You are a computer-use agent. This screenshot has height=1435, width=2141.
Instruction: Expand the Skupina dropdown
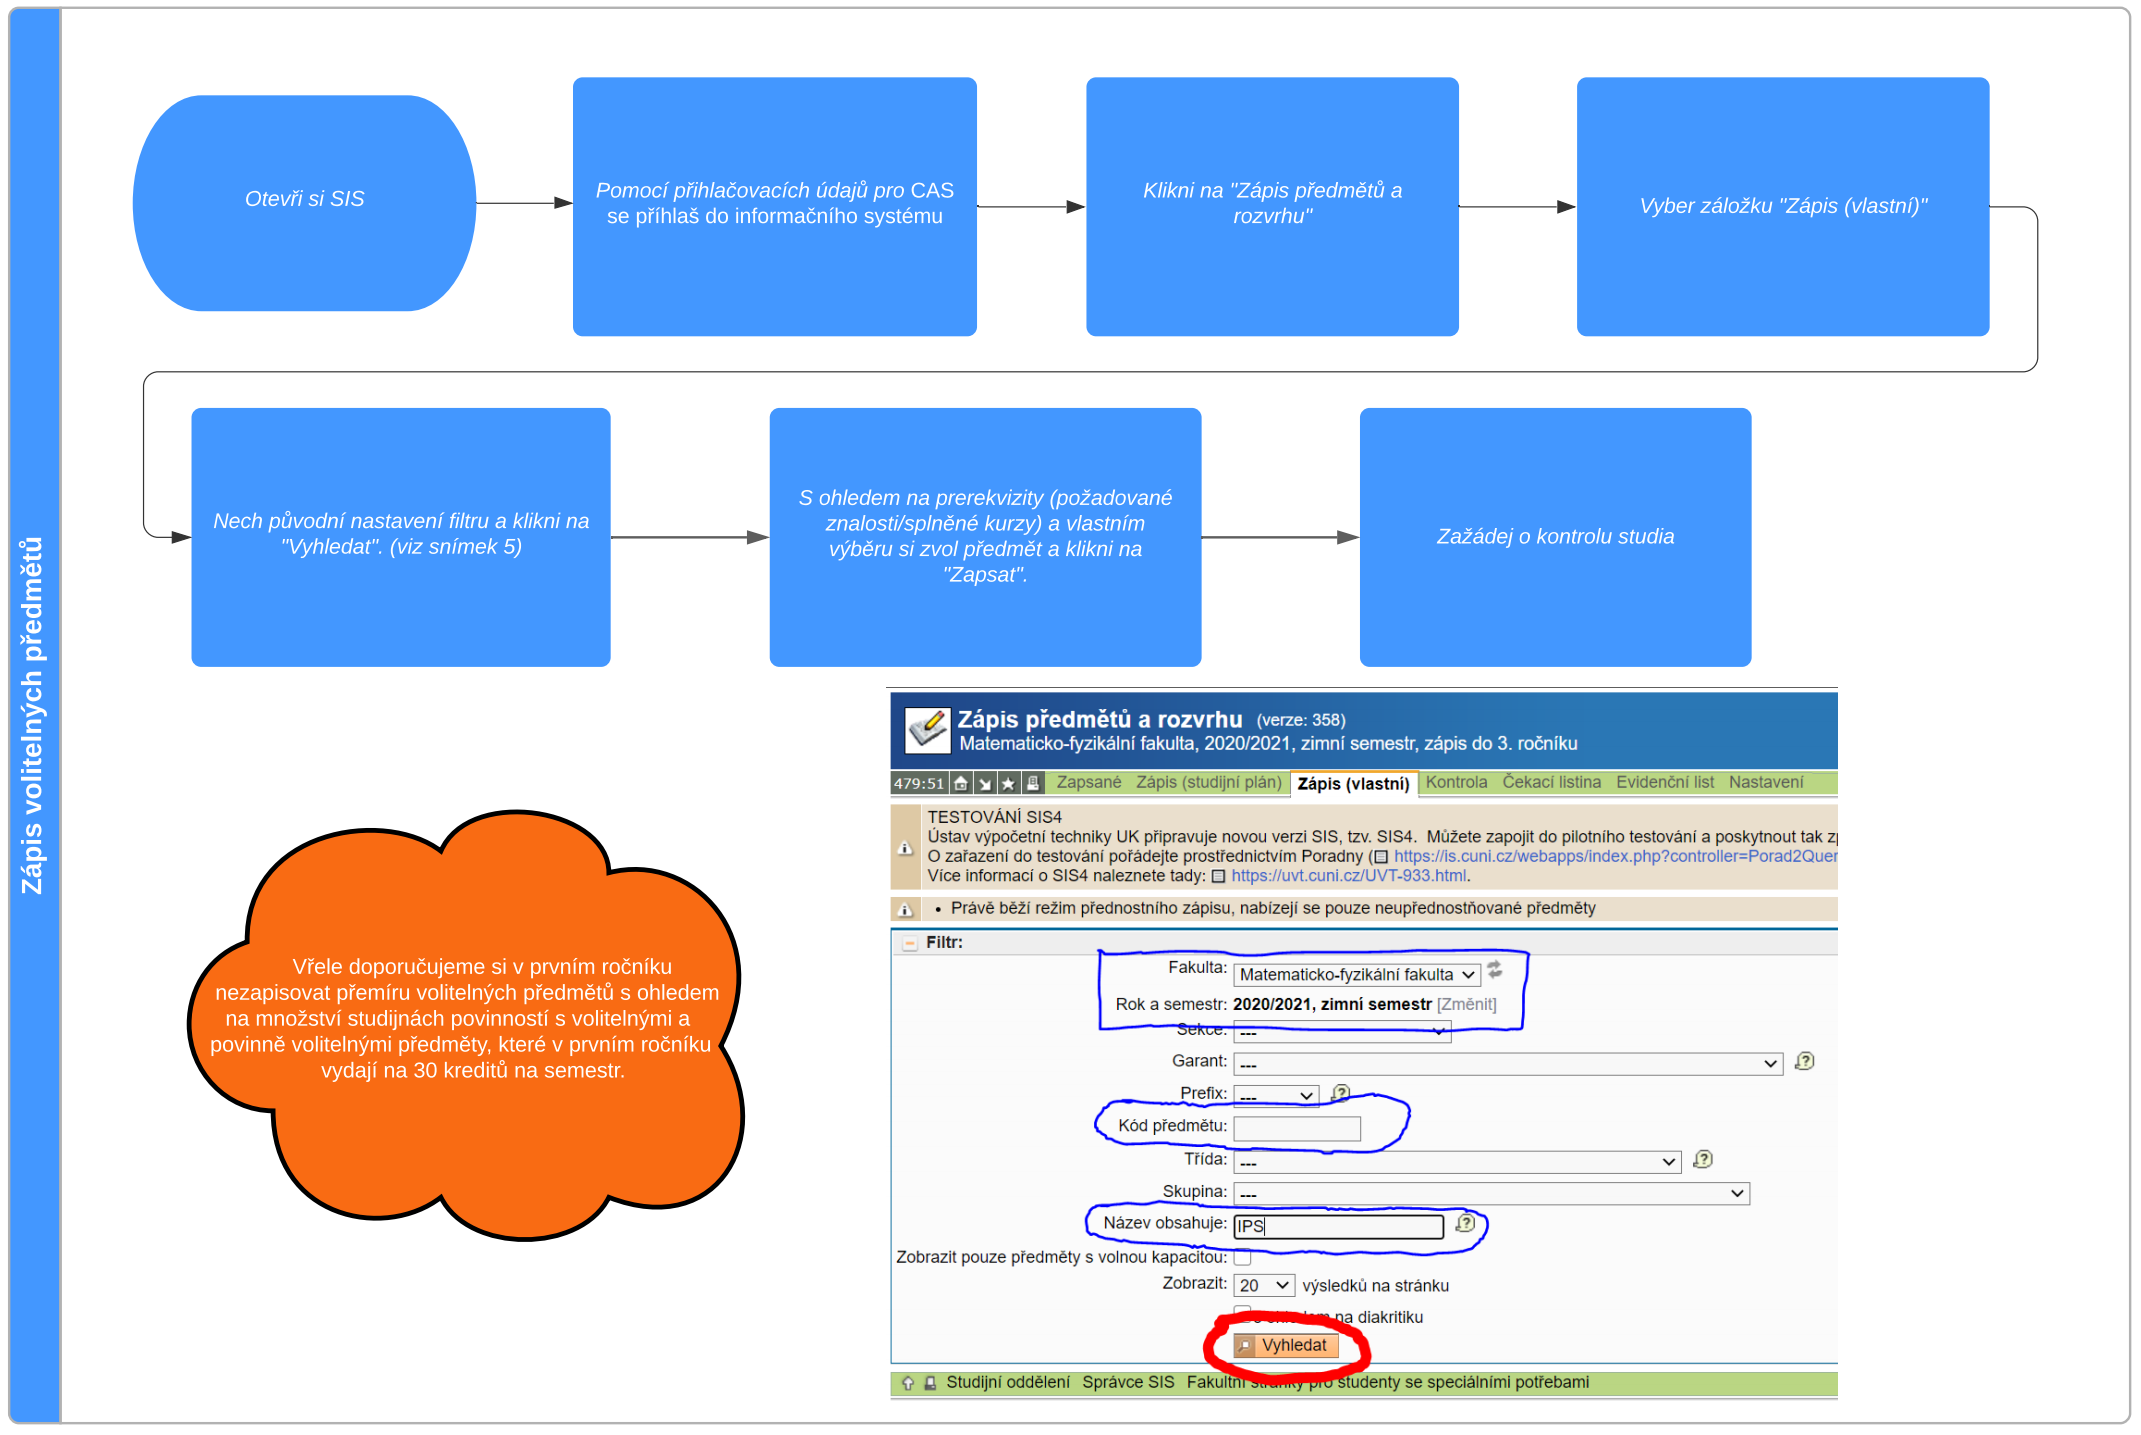1491,1193
